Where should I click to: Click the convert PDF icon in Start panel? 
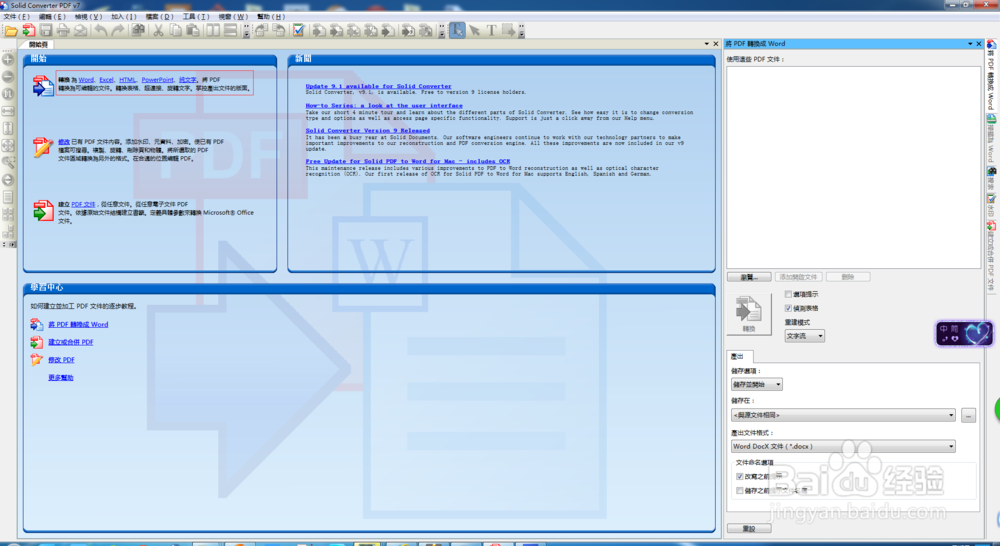43,85
